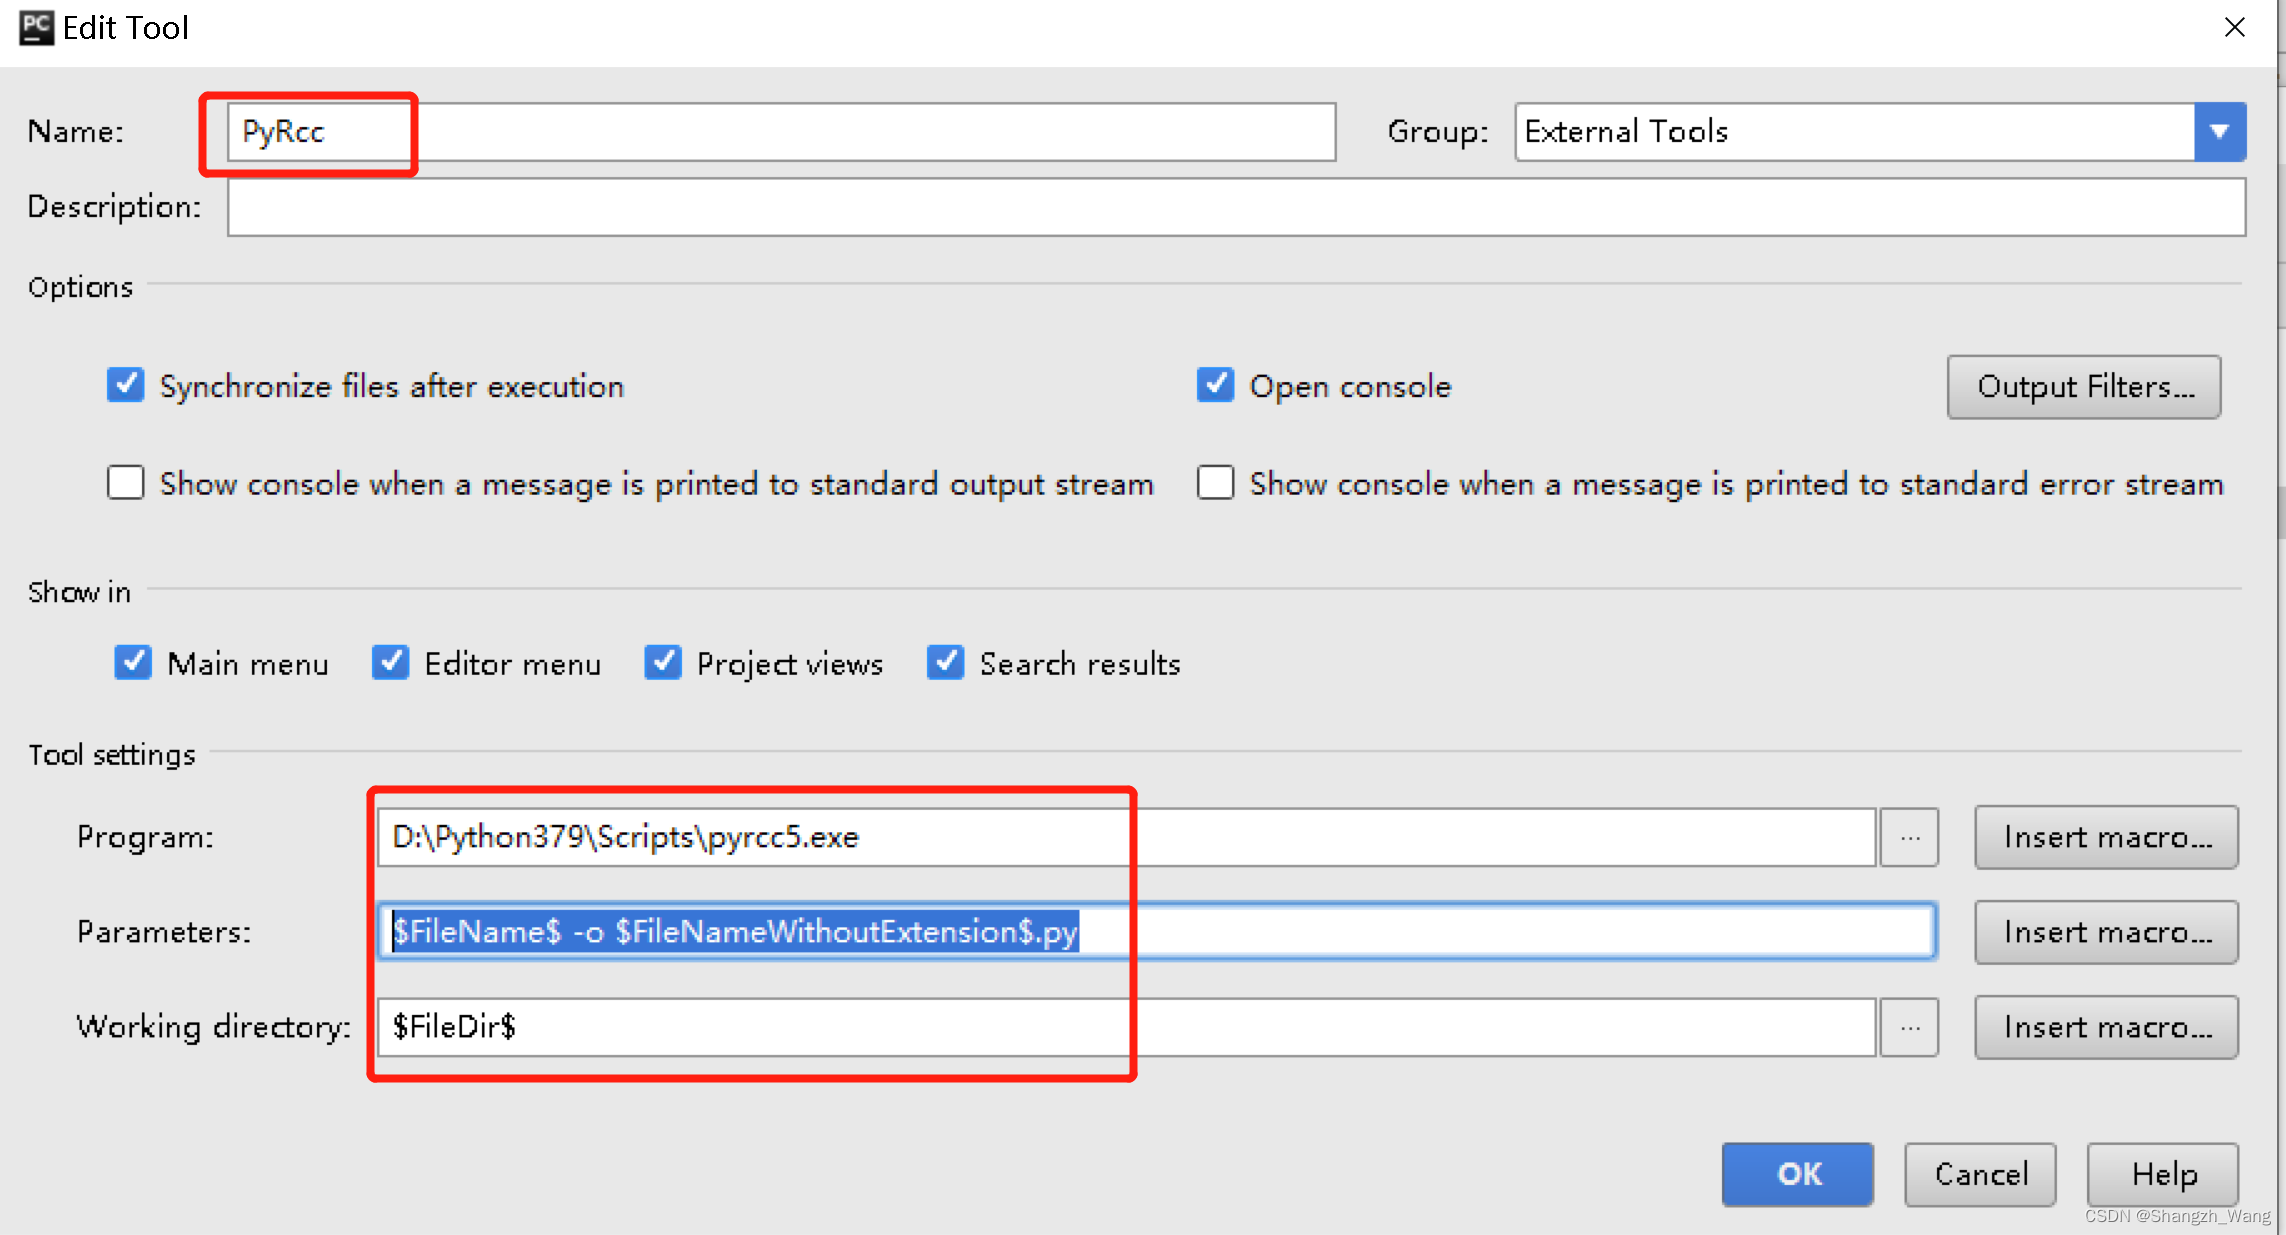
Task: Toggle the Open console checkbox
Action: 1215,385
